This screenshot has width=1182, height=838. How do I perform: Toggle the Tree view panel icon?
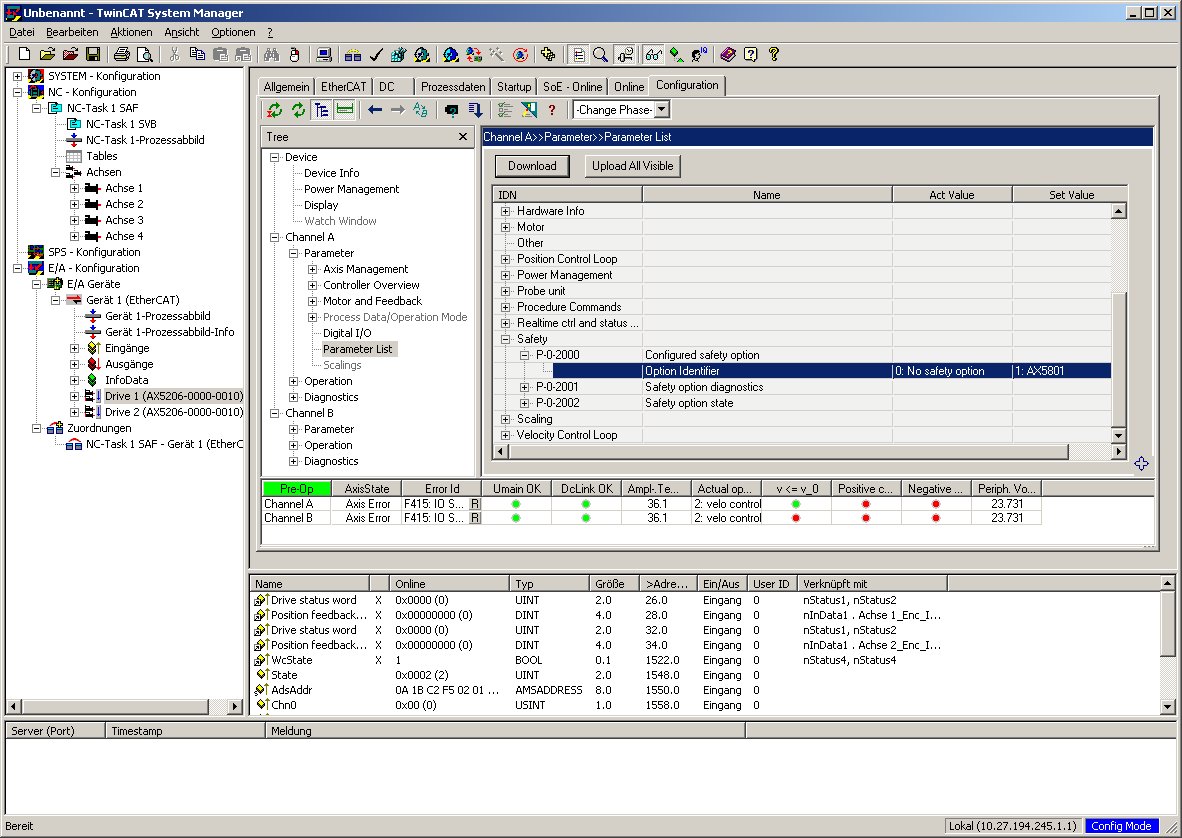(x=322, y=110)
